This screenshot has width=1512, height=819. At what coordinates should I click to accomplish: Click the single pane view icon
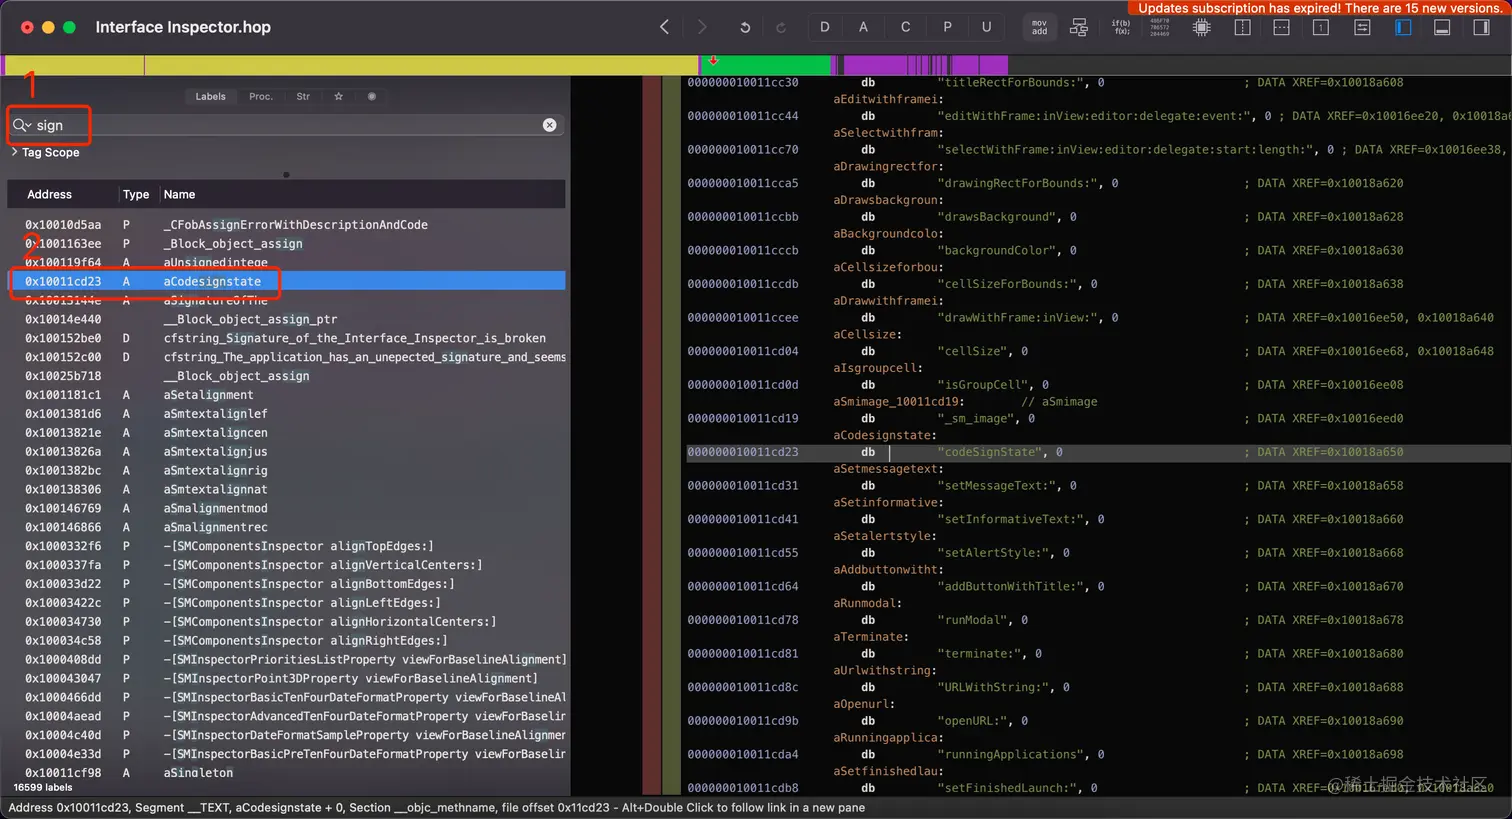point(1321,27)
